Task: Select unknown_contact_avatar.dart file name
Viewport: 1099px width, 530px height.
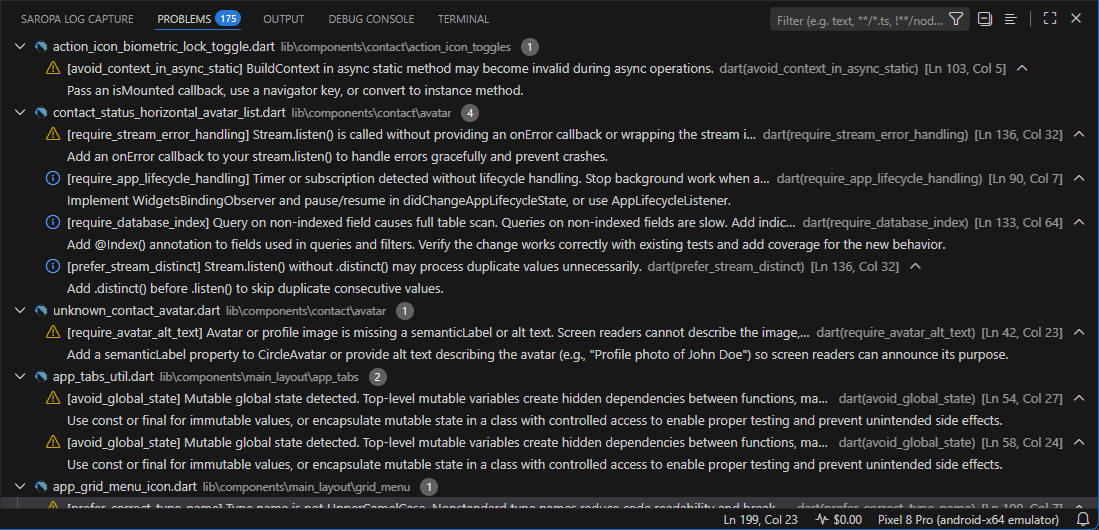Action: pos(137,311)
